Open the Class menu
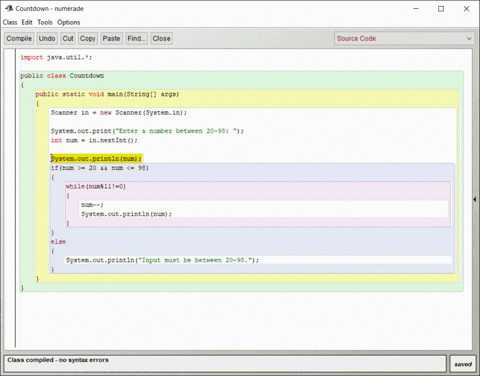Viewport: 480px width, 376px height. 10,22
